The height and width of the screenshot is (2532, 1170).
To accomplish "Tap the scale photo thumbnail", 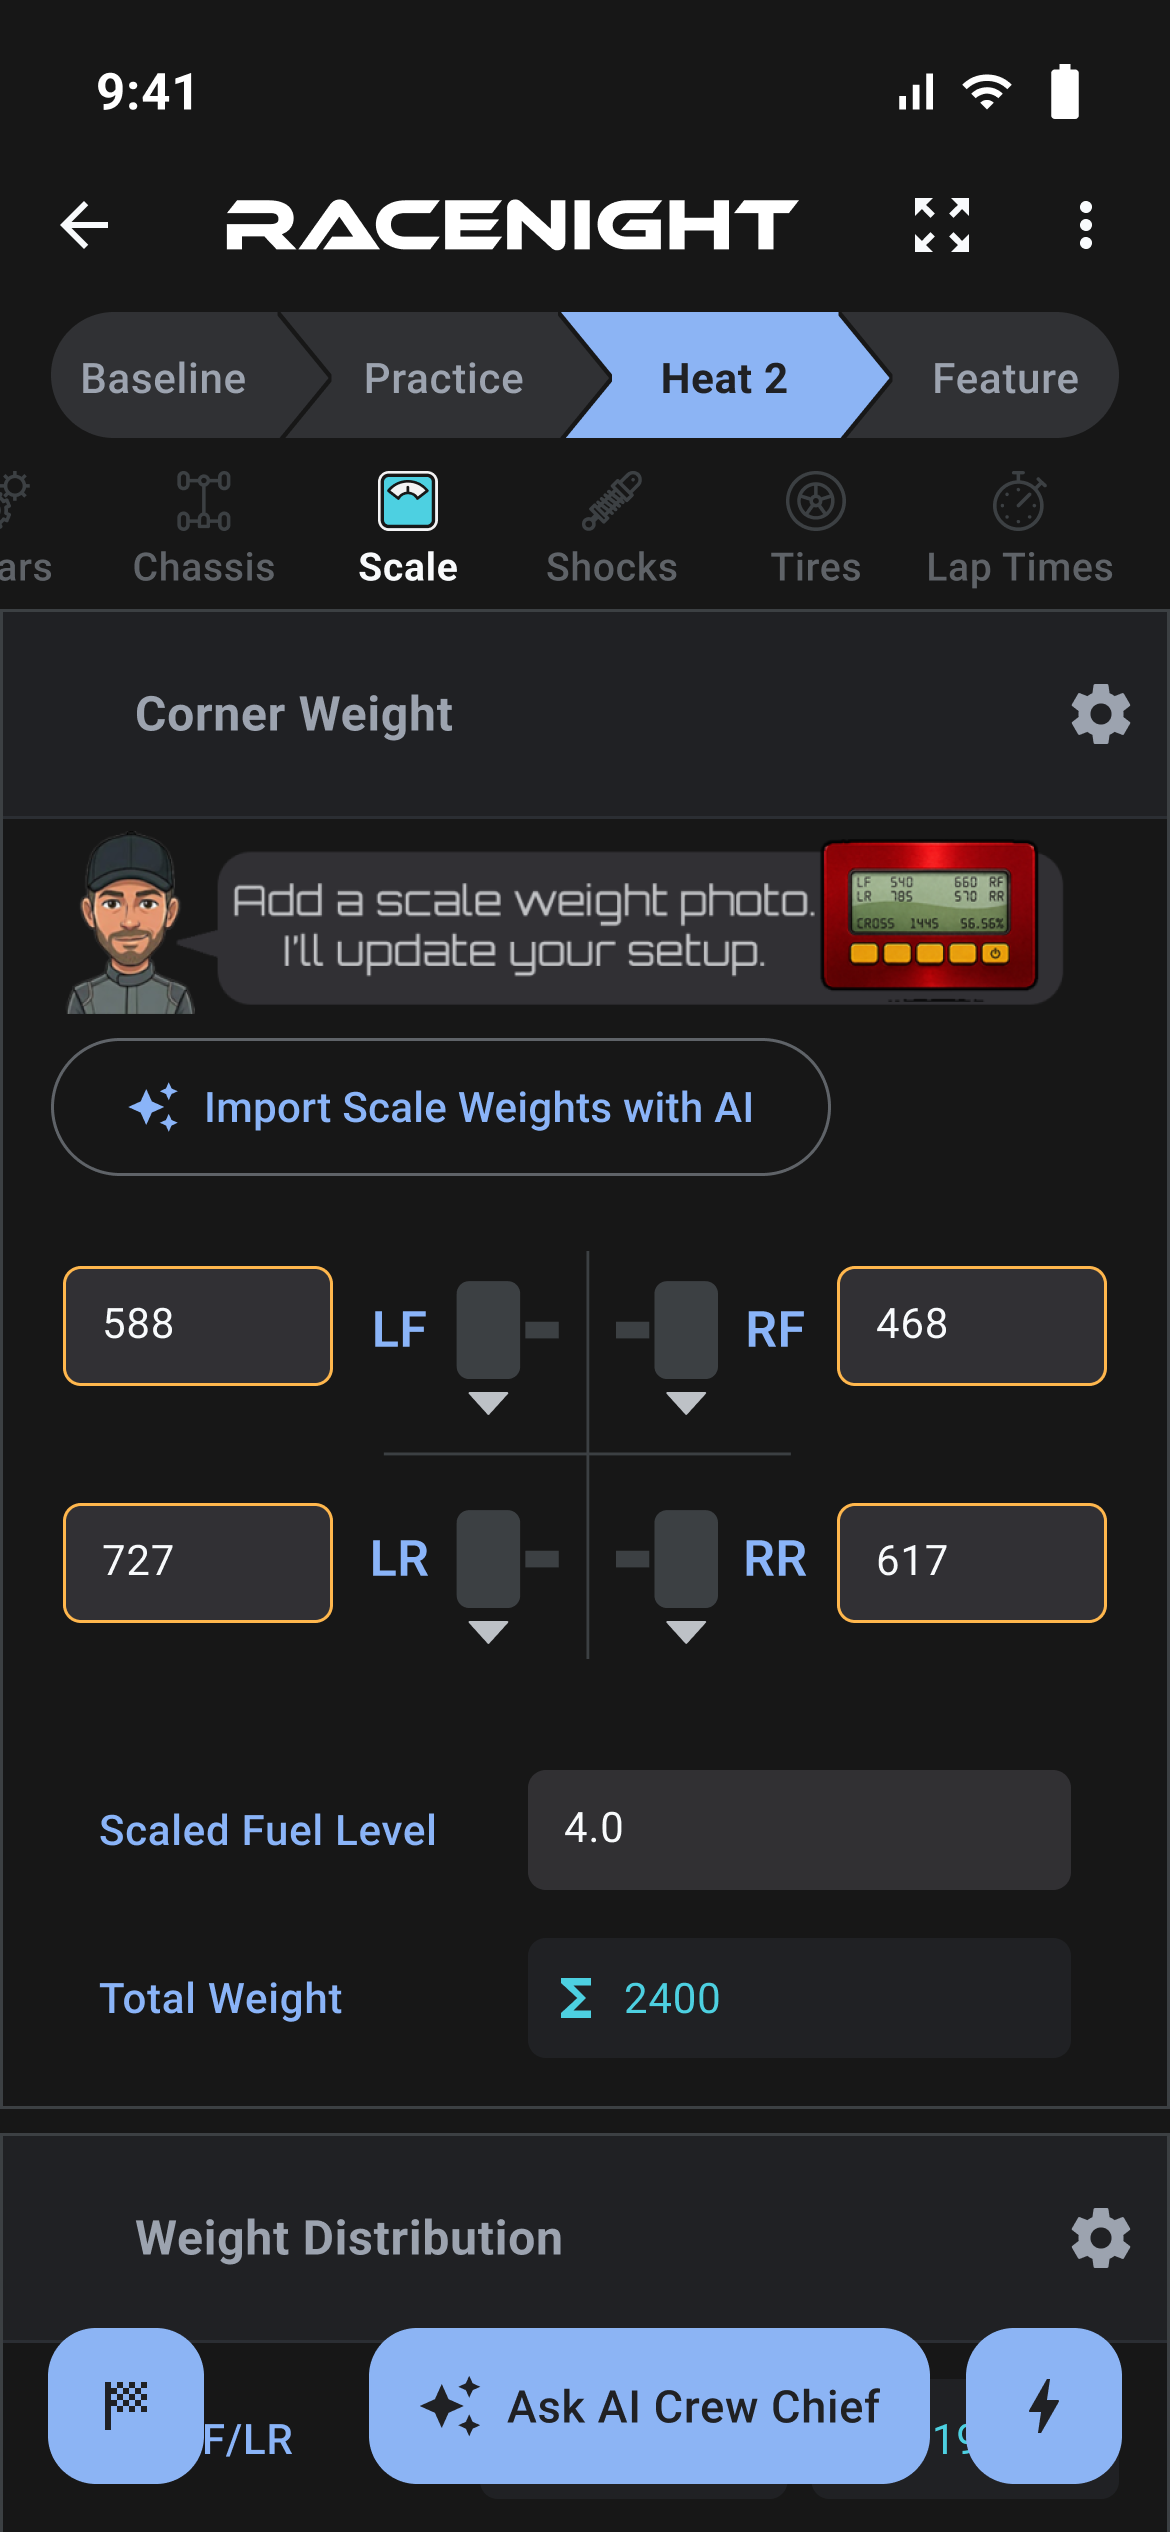I will [x=929, y=916].
